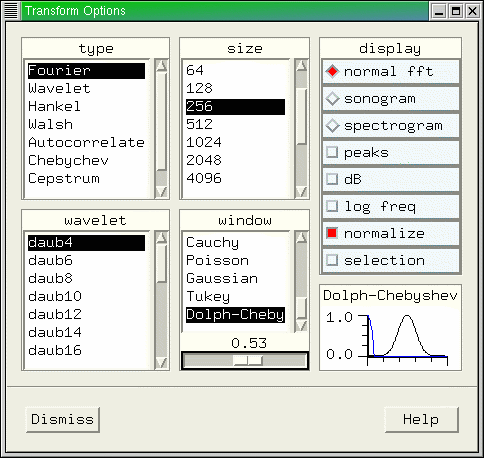Choose Wavelet in the type list
This screenshot has height=458, width=484.
pyautogui.click(x=86, y=89)
